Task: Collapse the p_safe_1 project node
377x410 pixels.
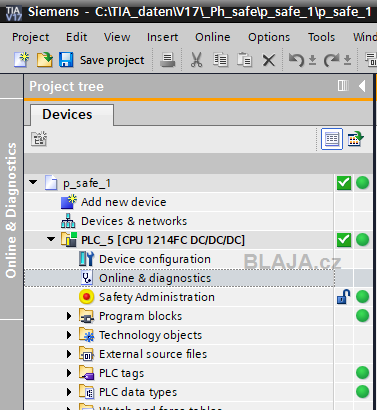Action: click(33, 182)
